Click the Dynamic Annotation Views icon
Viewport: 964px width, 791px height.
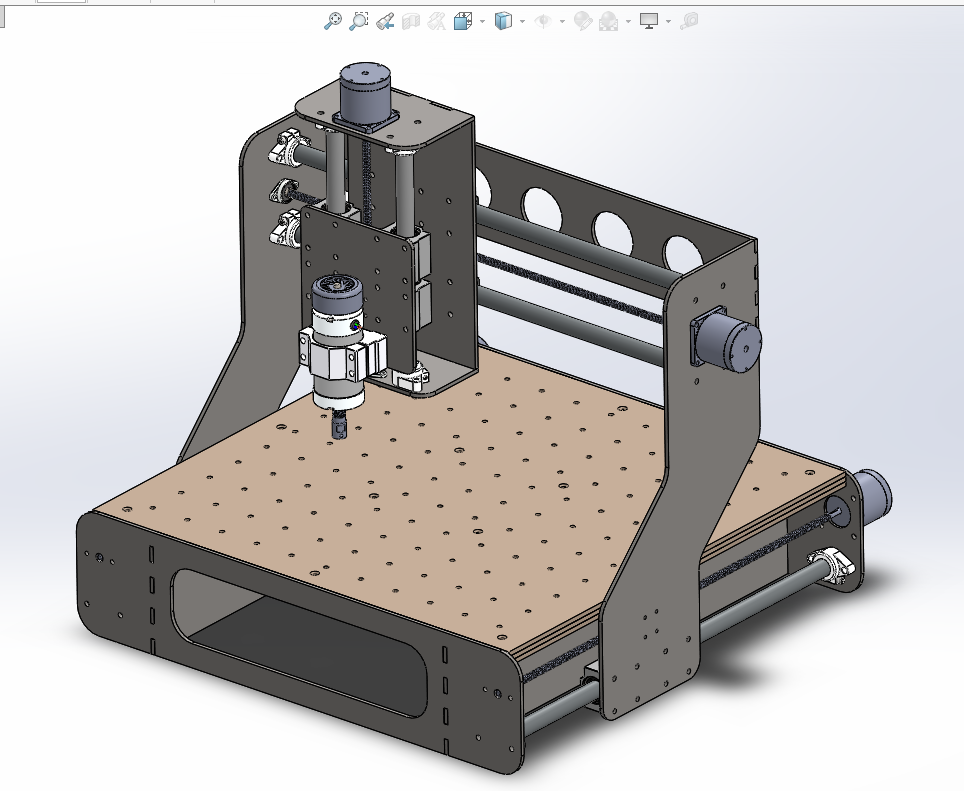(437, 22)
